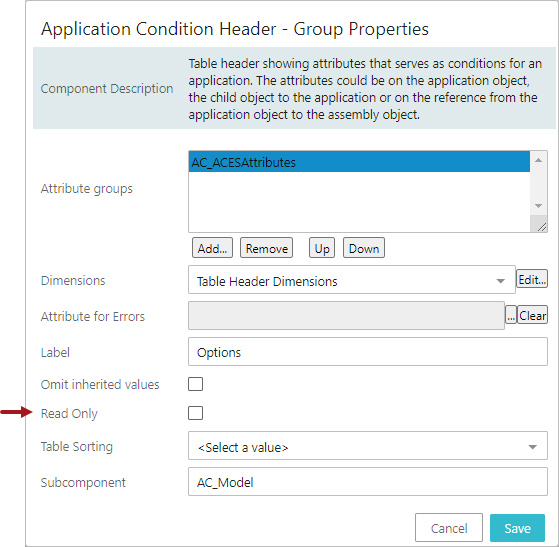Viewport: 559px width, 547px height.
Task: Click the ellipsis browse button for Attribute for Errors
Action: 511,315
